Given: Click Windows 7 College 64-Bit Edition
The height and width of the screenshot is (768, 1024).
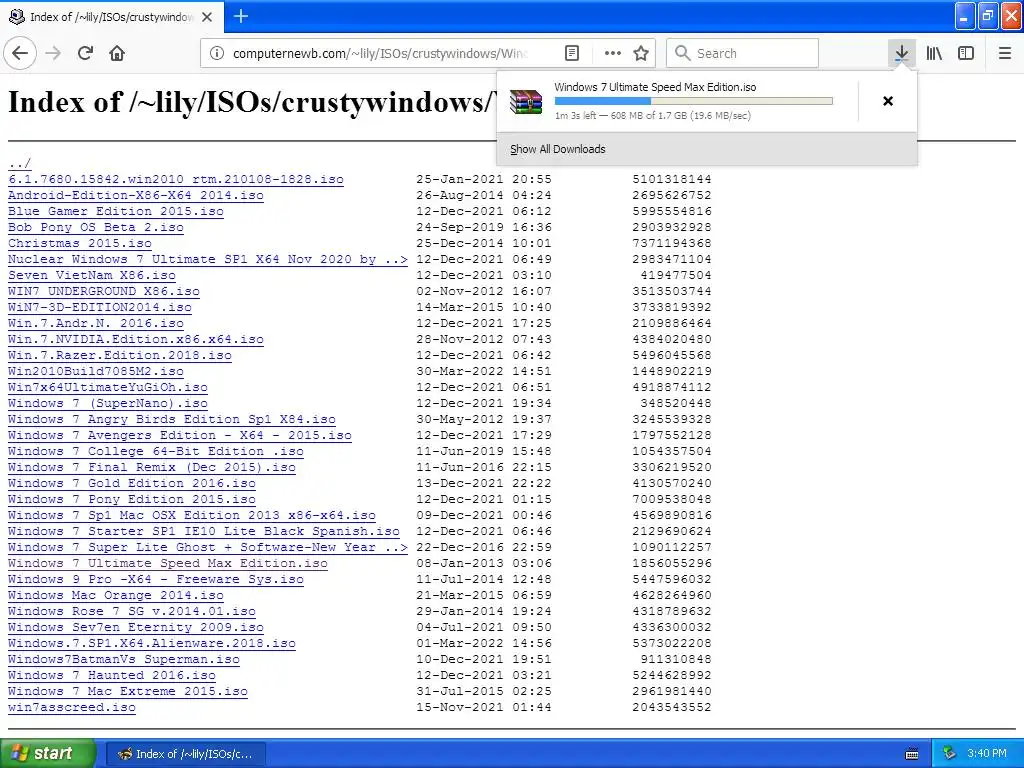Looking at the screenshot, I should click(155, 451).
